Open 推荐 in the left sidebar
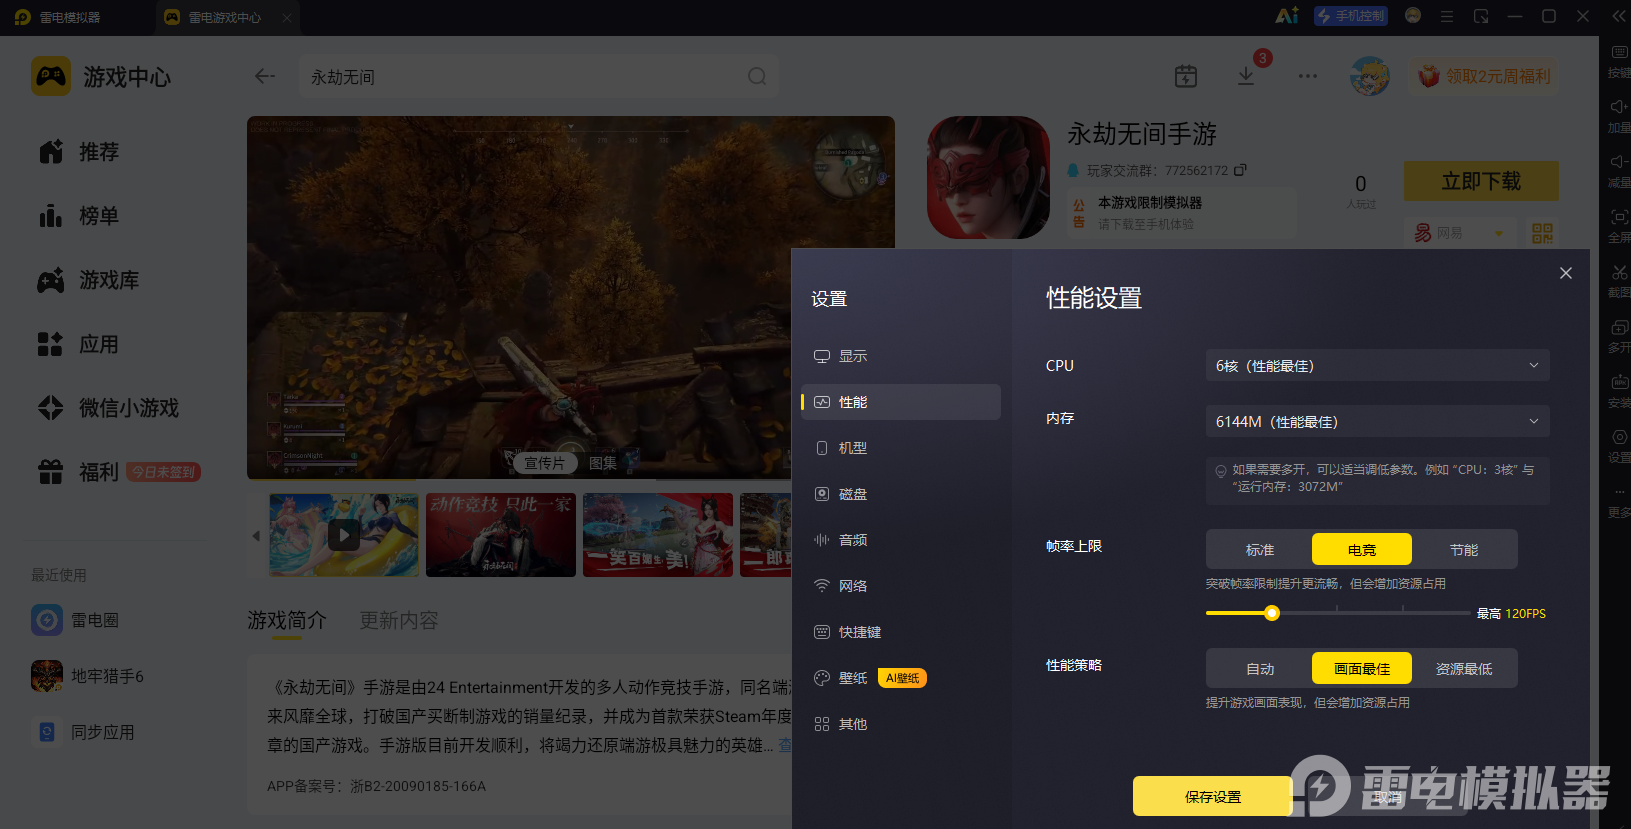The image size is (1631, 829). point(79,152)
